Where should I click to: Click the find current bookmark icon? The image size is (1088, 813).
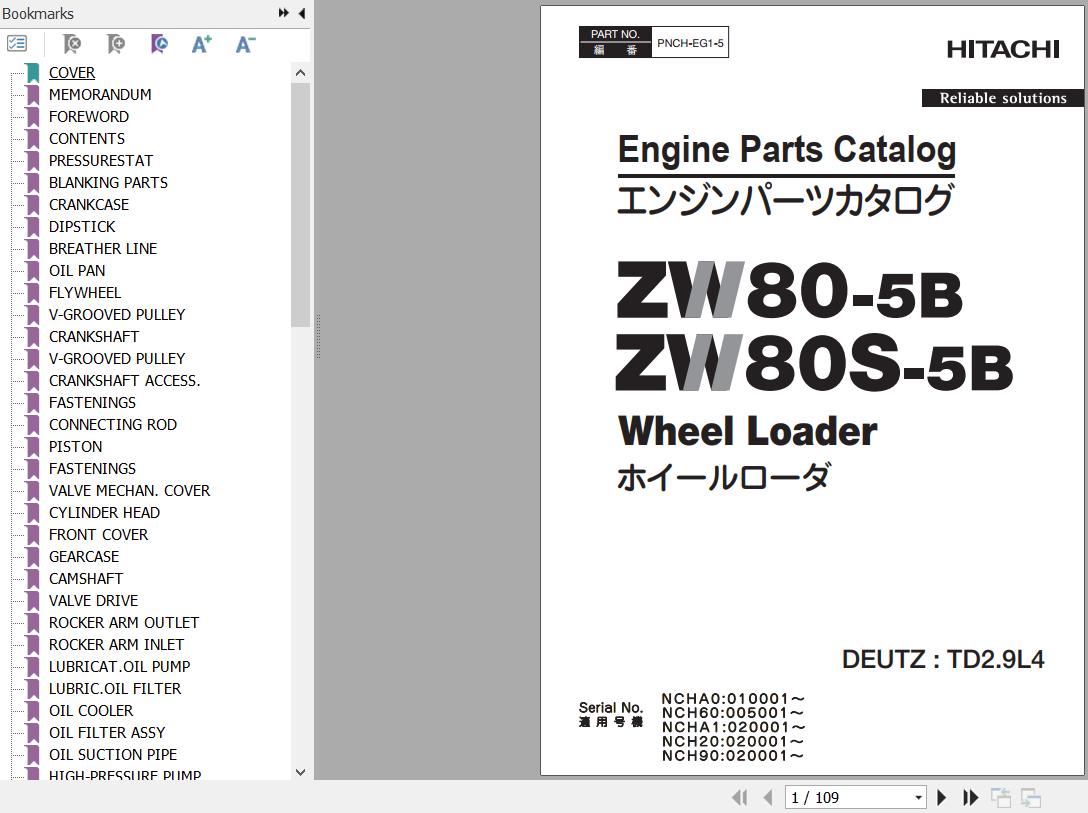pos(159,44)
